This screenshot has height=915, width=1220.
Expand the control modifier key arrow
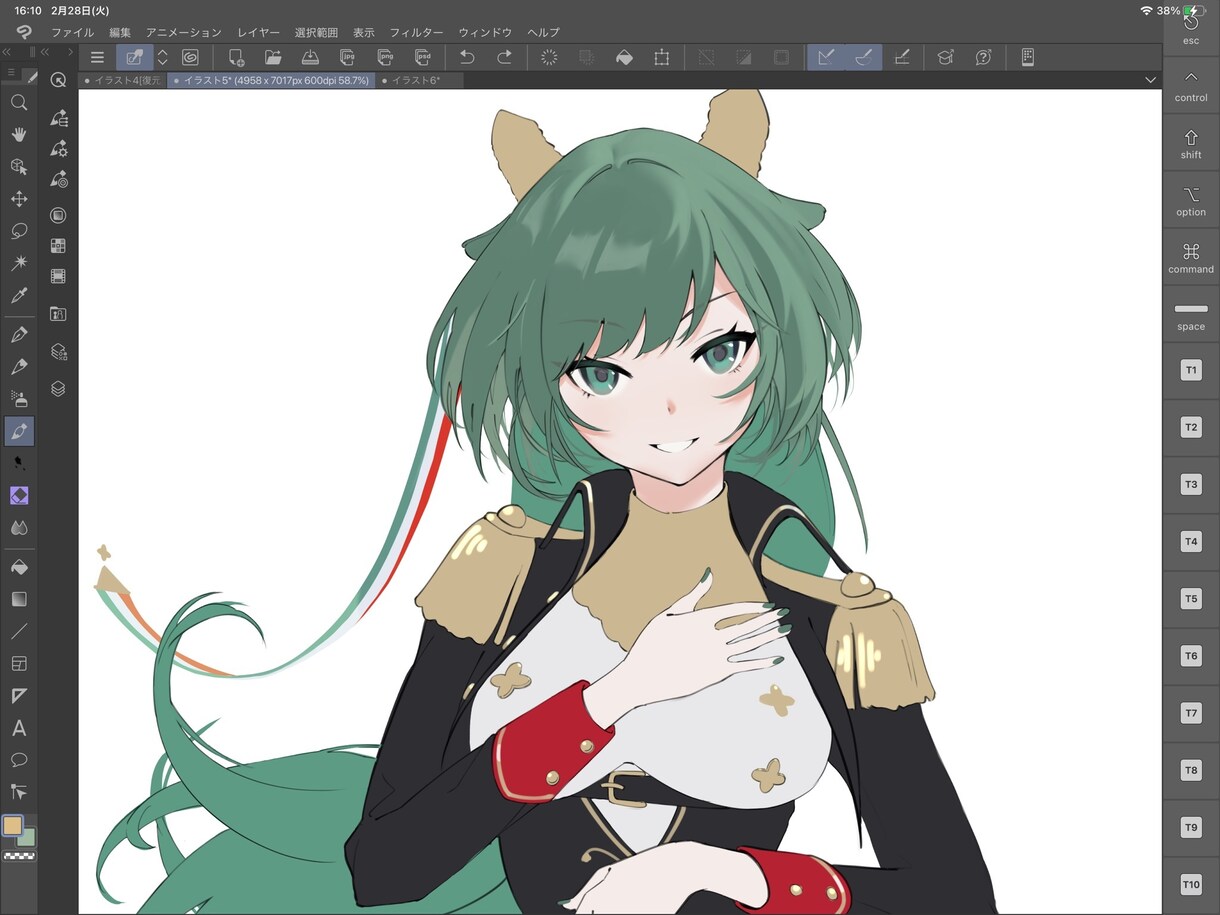[x=1191, y=84]
